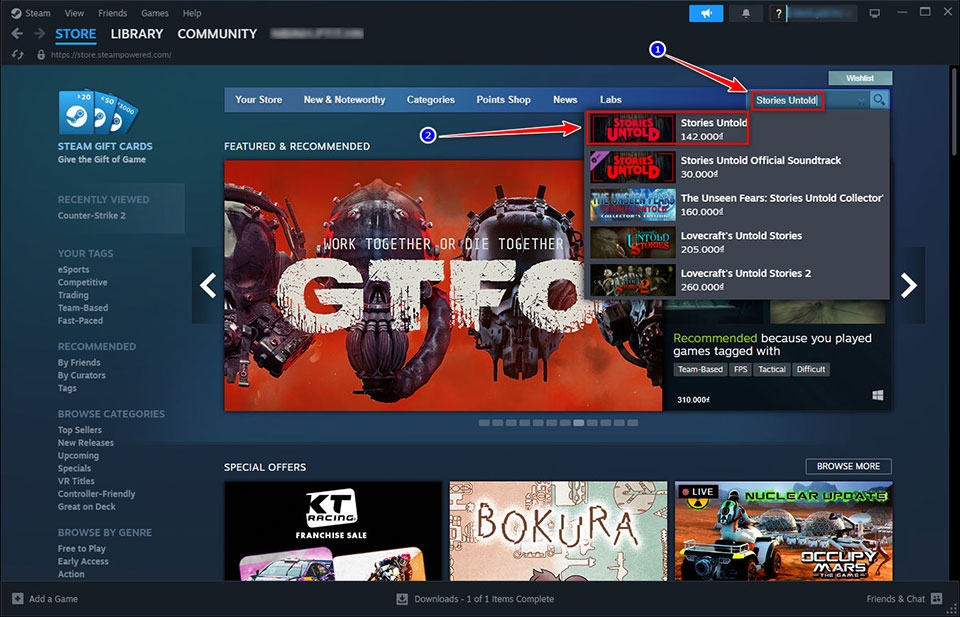
Task: Open the Labs tab
Action: tap(610, 100)
